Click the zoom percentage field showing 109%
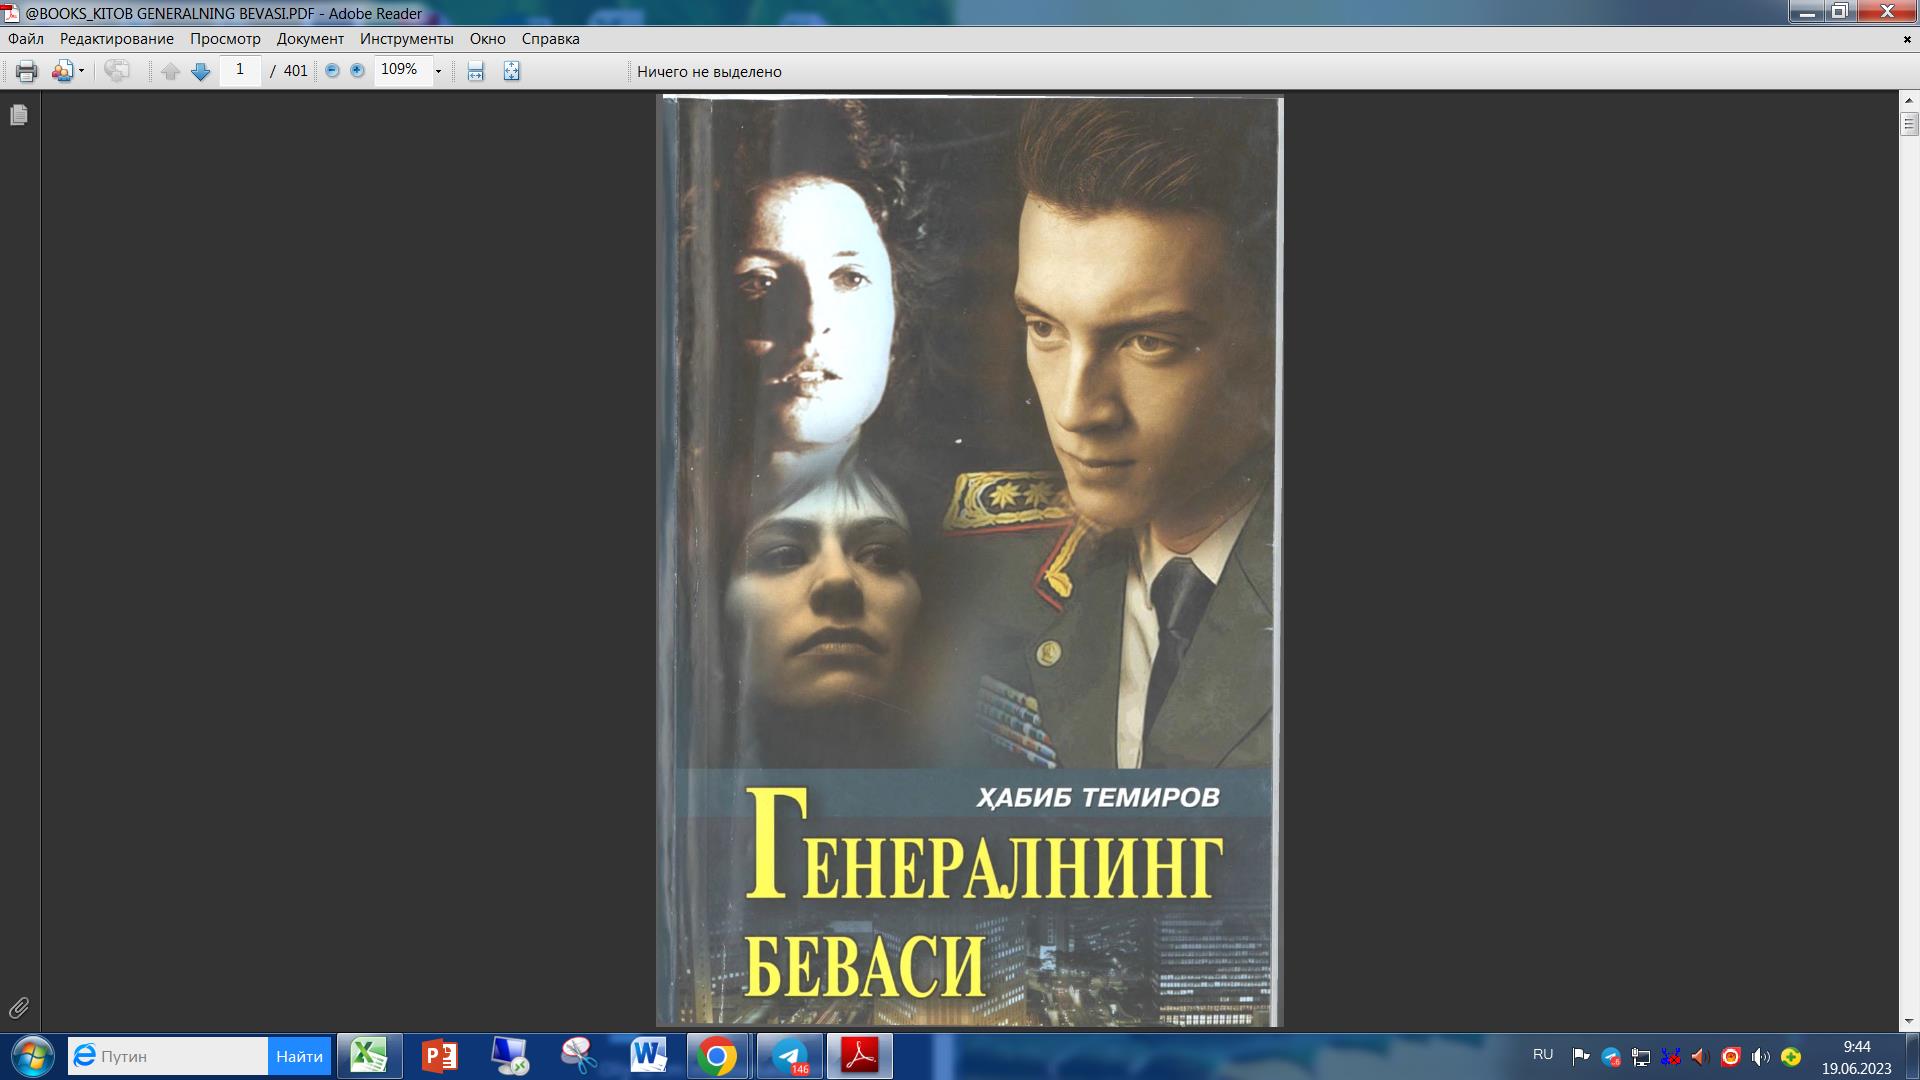Viewport: 1920px width, 1080px height. click(x=402, y=70)
